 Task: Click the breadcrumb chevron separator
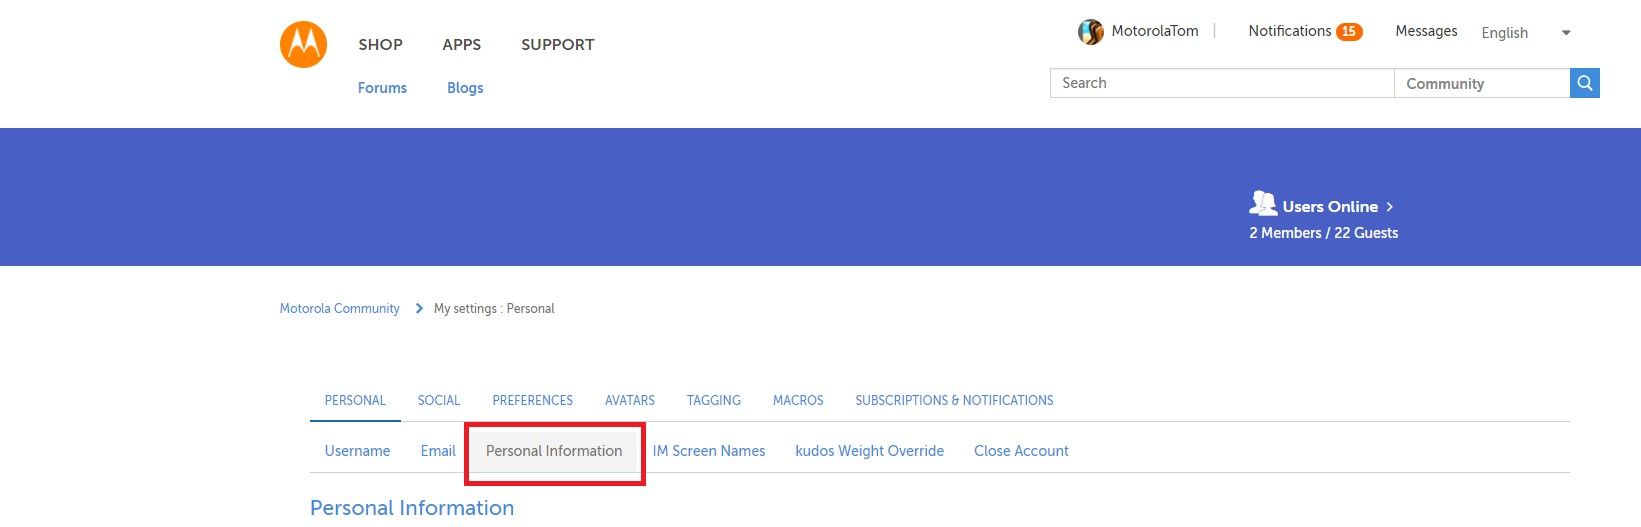(x=419, y=308)
